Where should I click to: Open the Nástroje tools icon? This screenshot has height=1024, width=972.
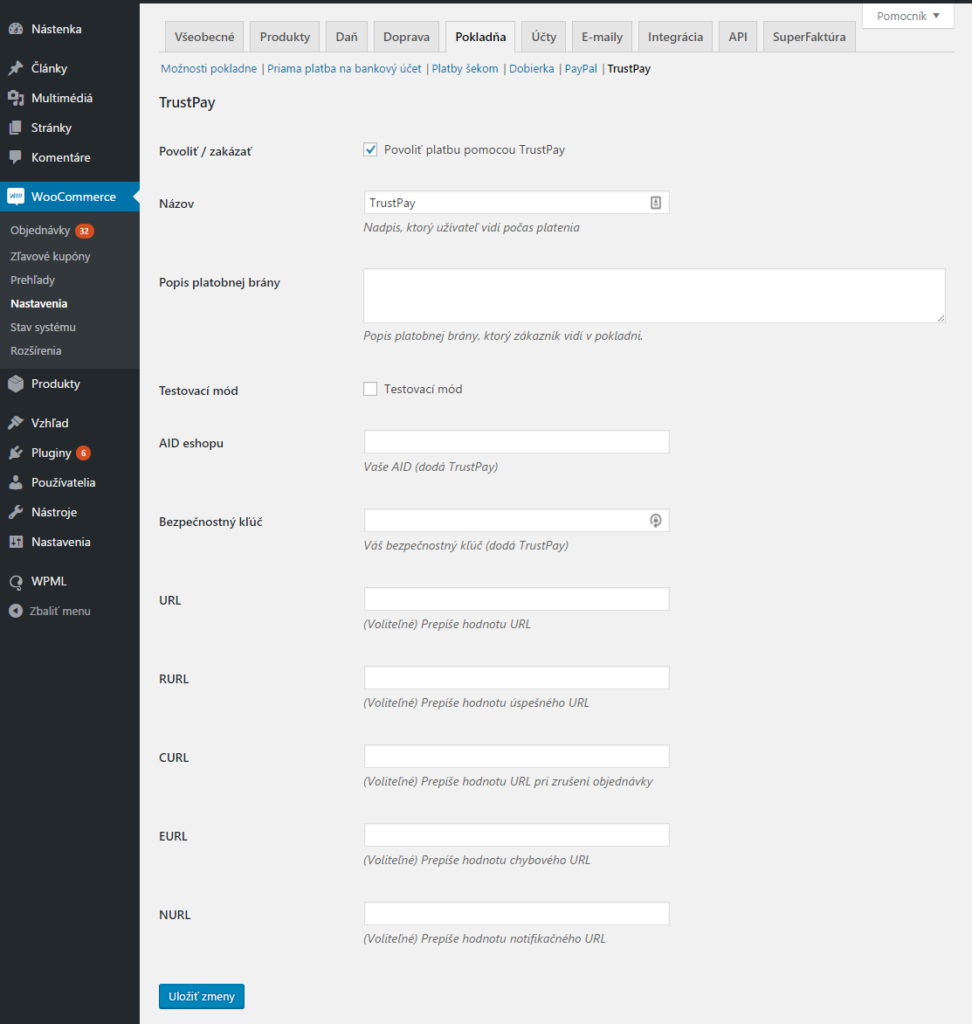coord(17,512)
